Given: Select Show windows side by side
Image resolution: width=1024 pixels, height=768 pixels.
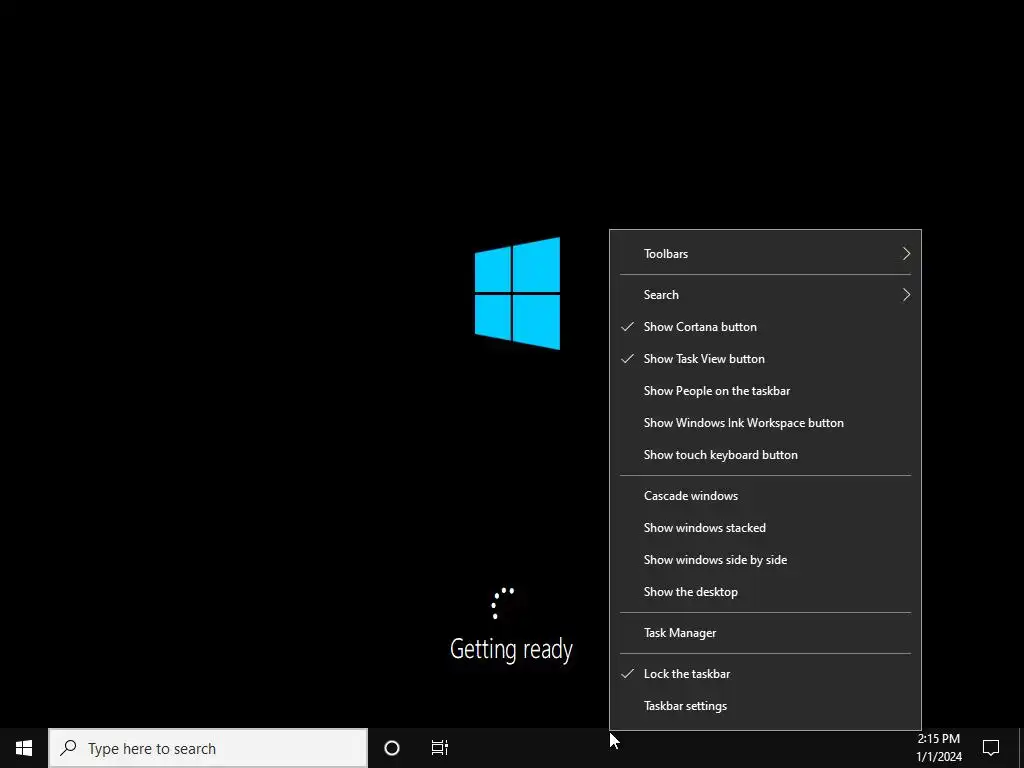Looking at the screenshot, I should click(x=765, y=560).
